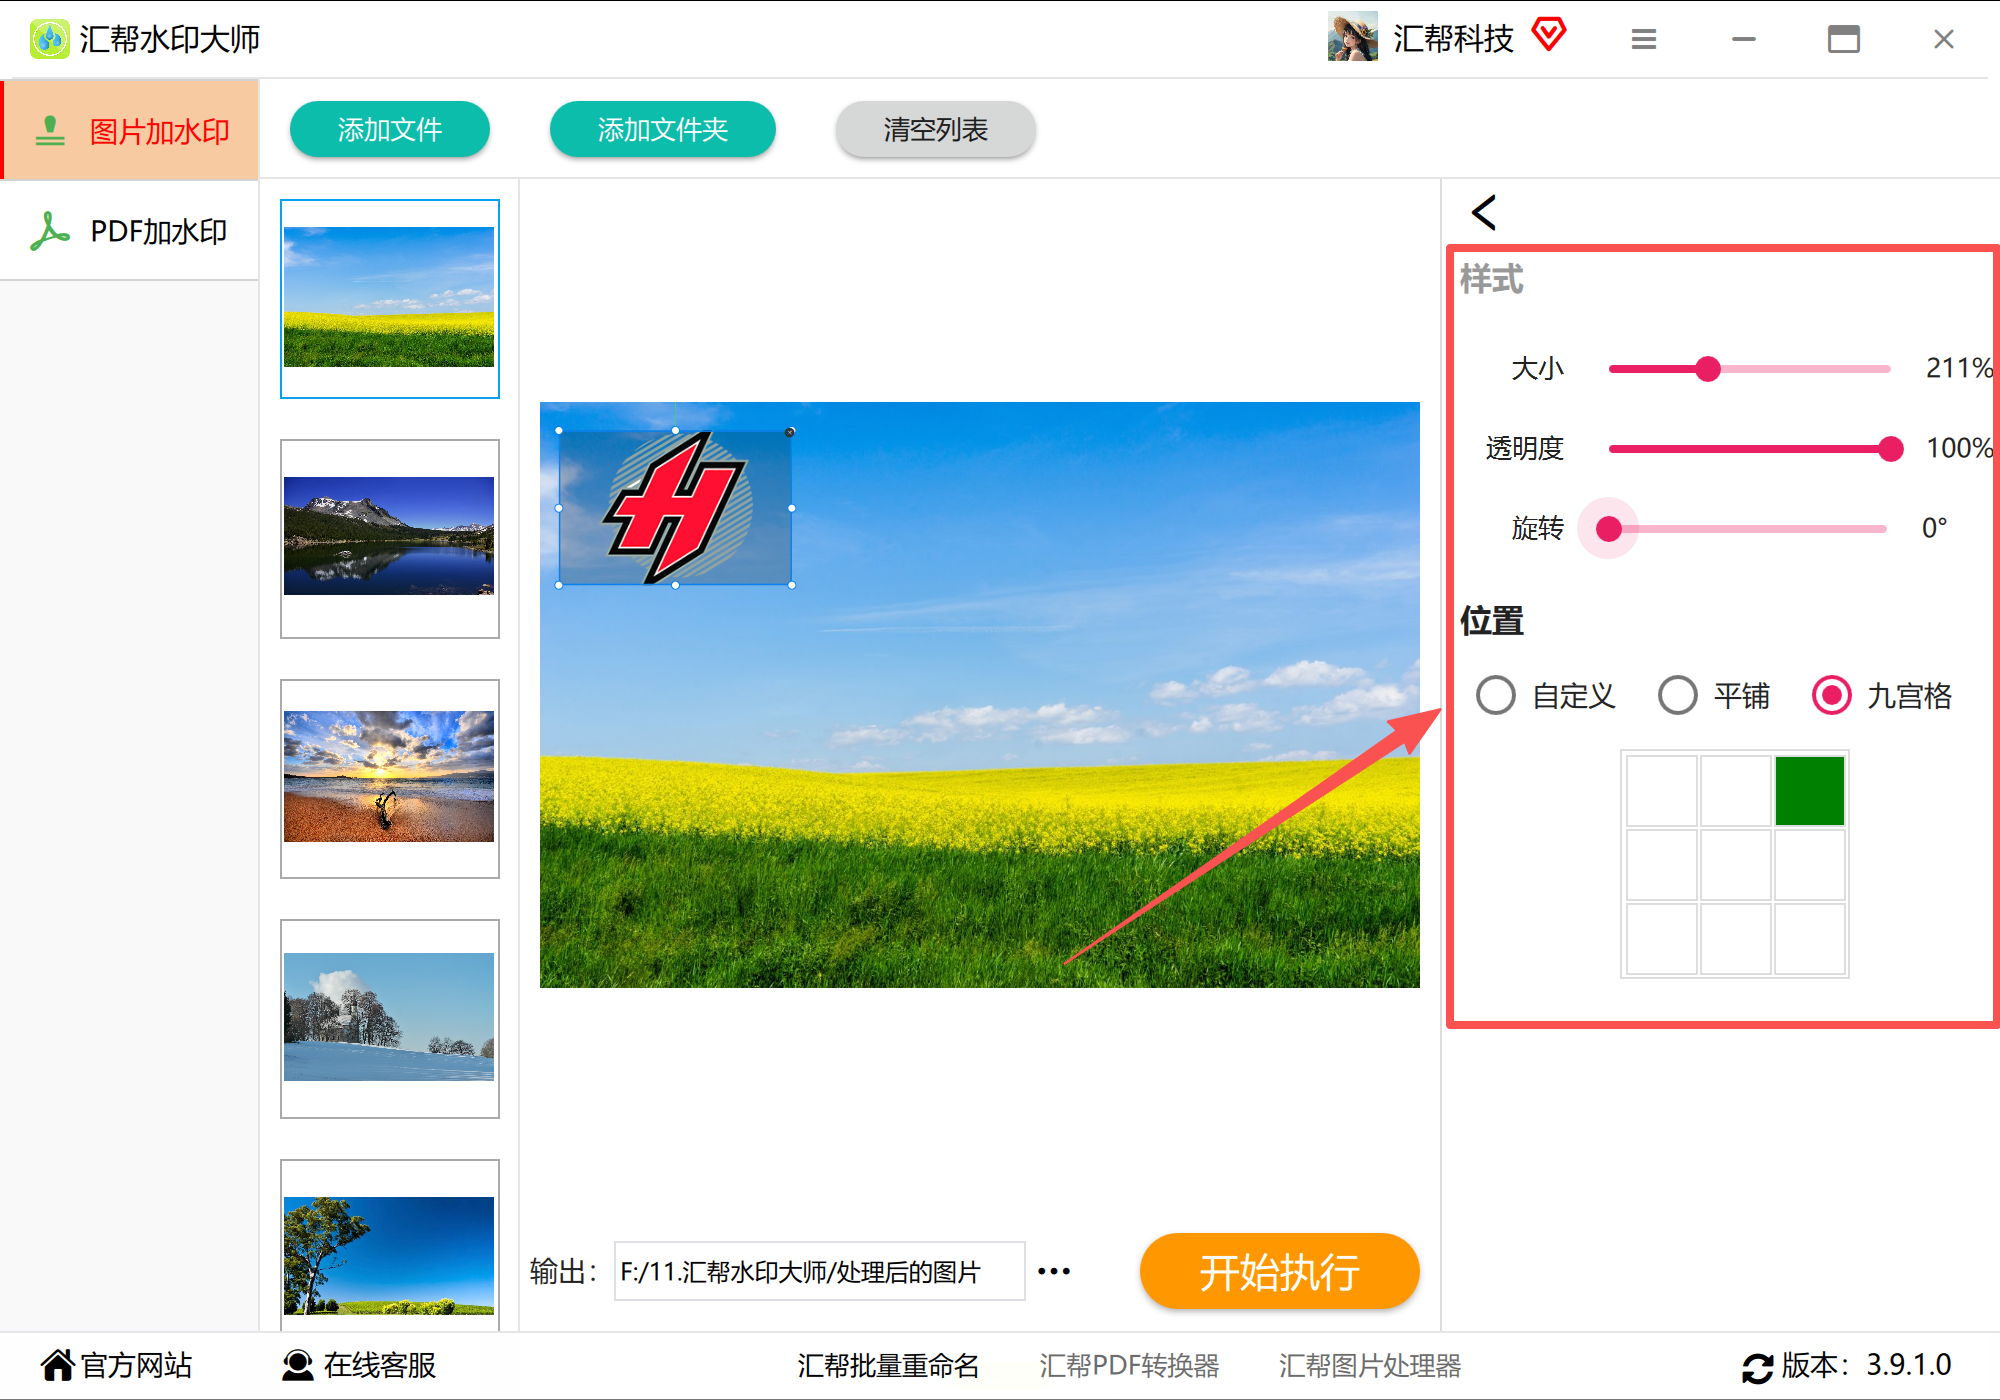Screen dimensions: 2000x1400
Task: Click the version refresh icon
Action: pyautogui.click(x=1757, y=1367)
